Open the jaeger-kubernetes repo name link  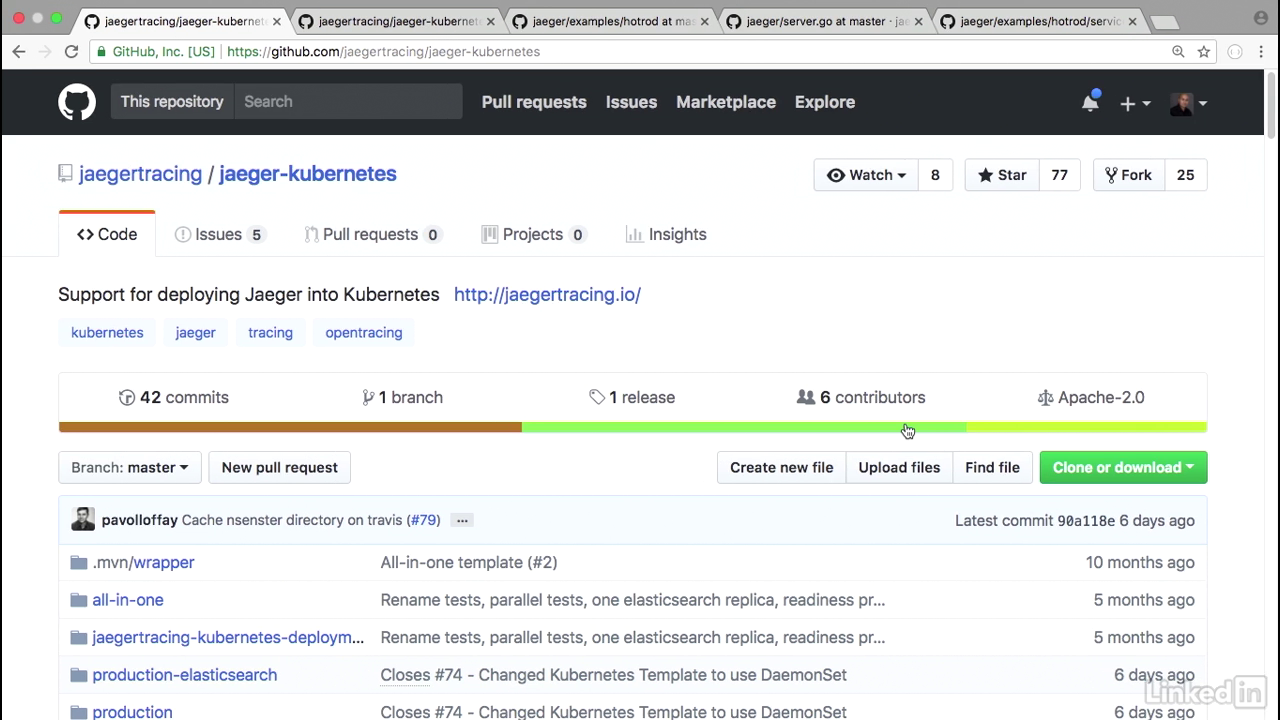(308, 174)
